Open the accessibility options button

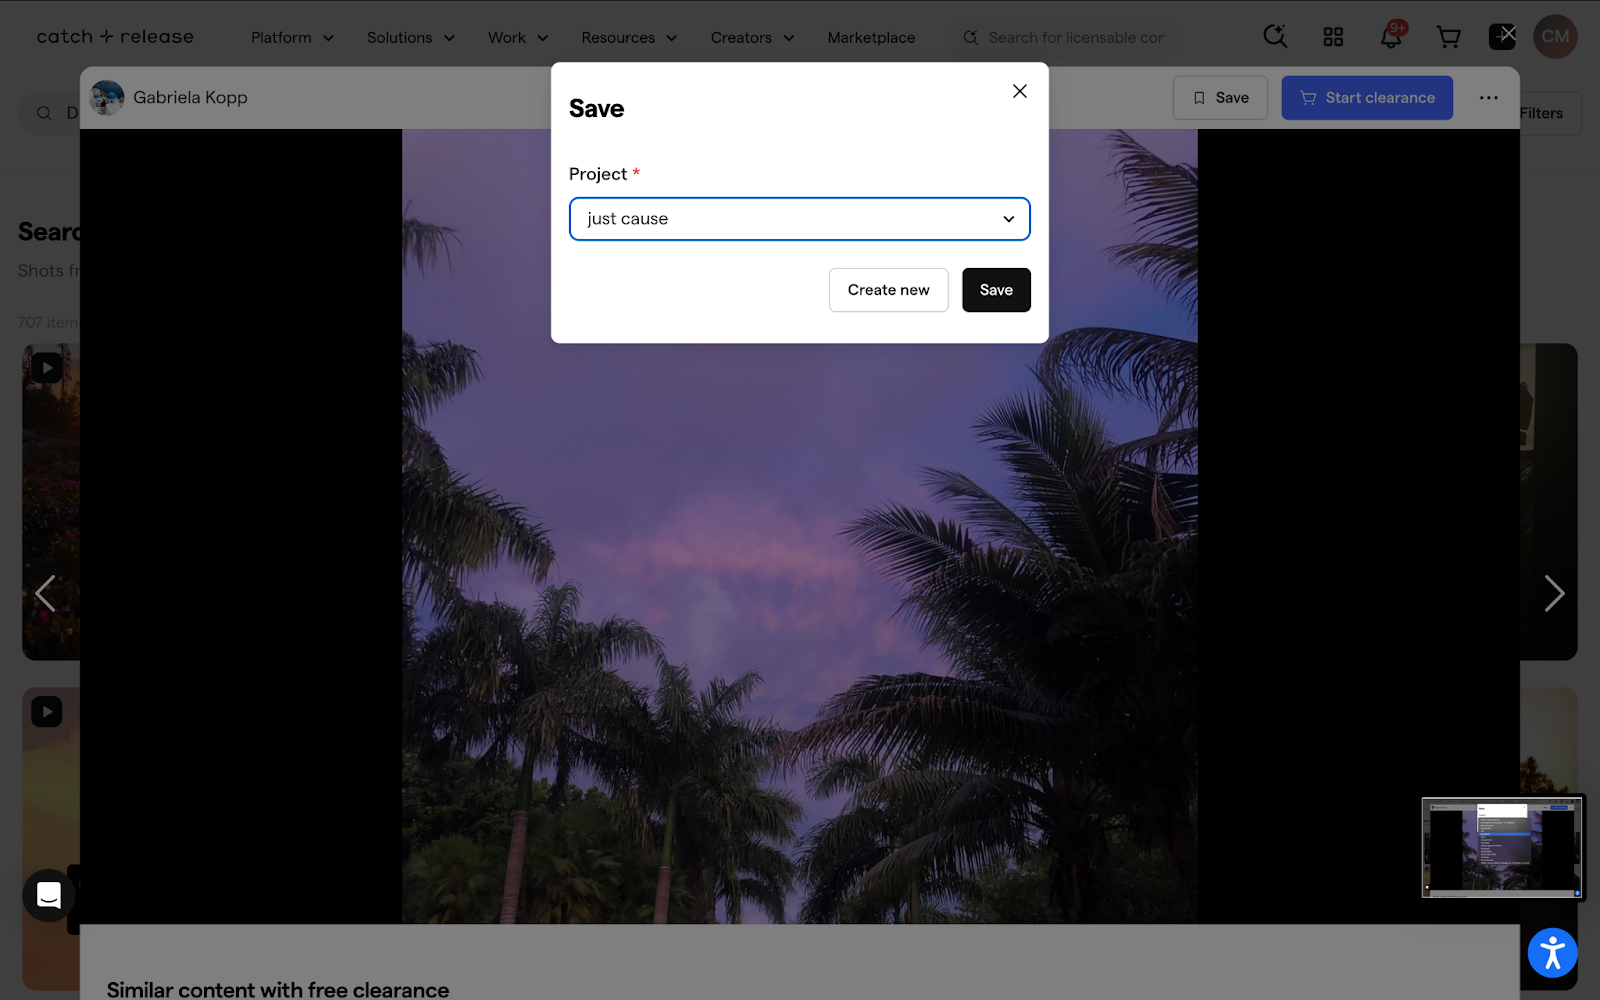[1552, 953]
